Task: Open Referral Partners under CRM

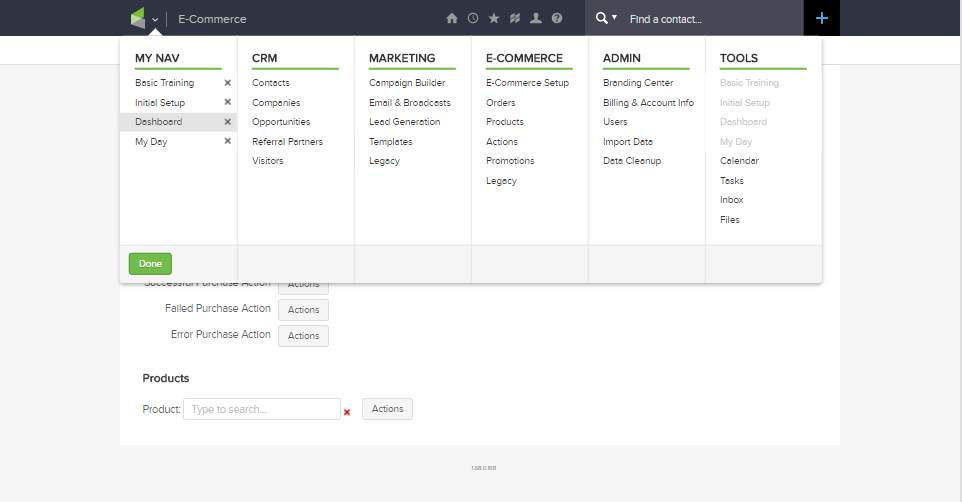Action: [287, 142]
